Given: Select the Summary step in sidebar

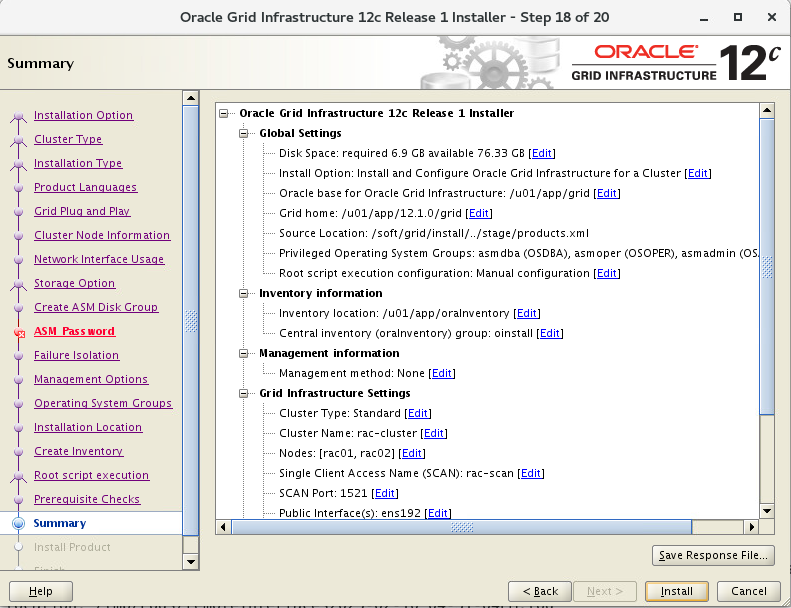Looking at the screenshot, I should click(60, 523).
